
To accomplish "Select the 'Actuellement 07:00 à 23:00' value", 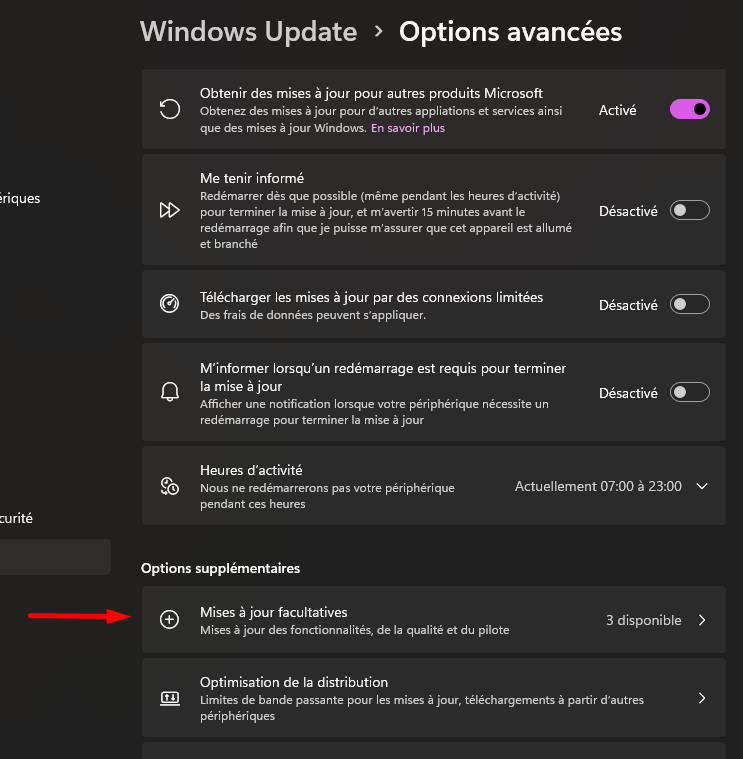I will (598, 486).
